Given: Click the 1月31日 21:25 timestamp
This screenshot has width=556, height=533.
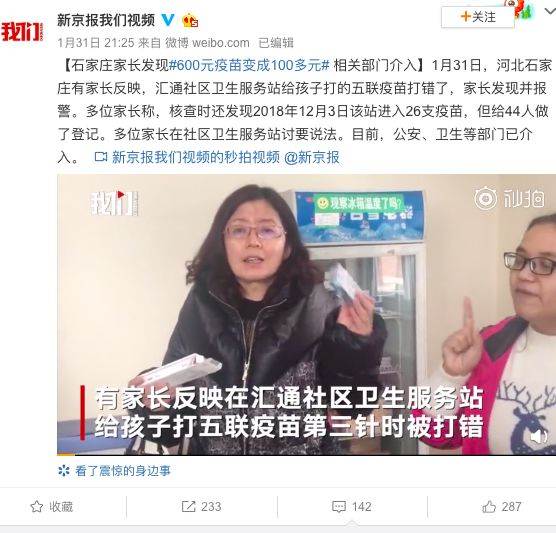Looking at the screenshot, I should pyautogui.click(x=96, y=43).
